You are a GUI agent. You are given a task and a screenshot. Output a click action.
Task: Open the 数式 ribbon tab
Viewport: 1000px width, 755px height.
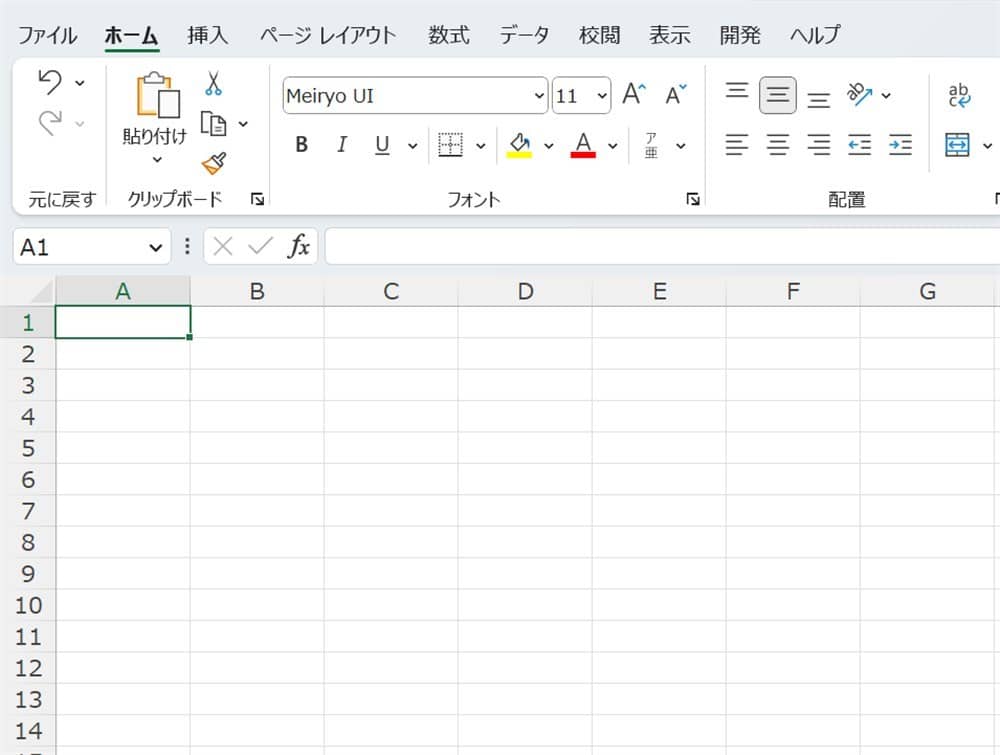pos(449,35)
